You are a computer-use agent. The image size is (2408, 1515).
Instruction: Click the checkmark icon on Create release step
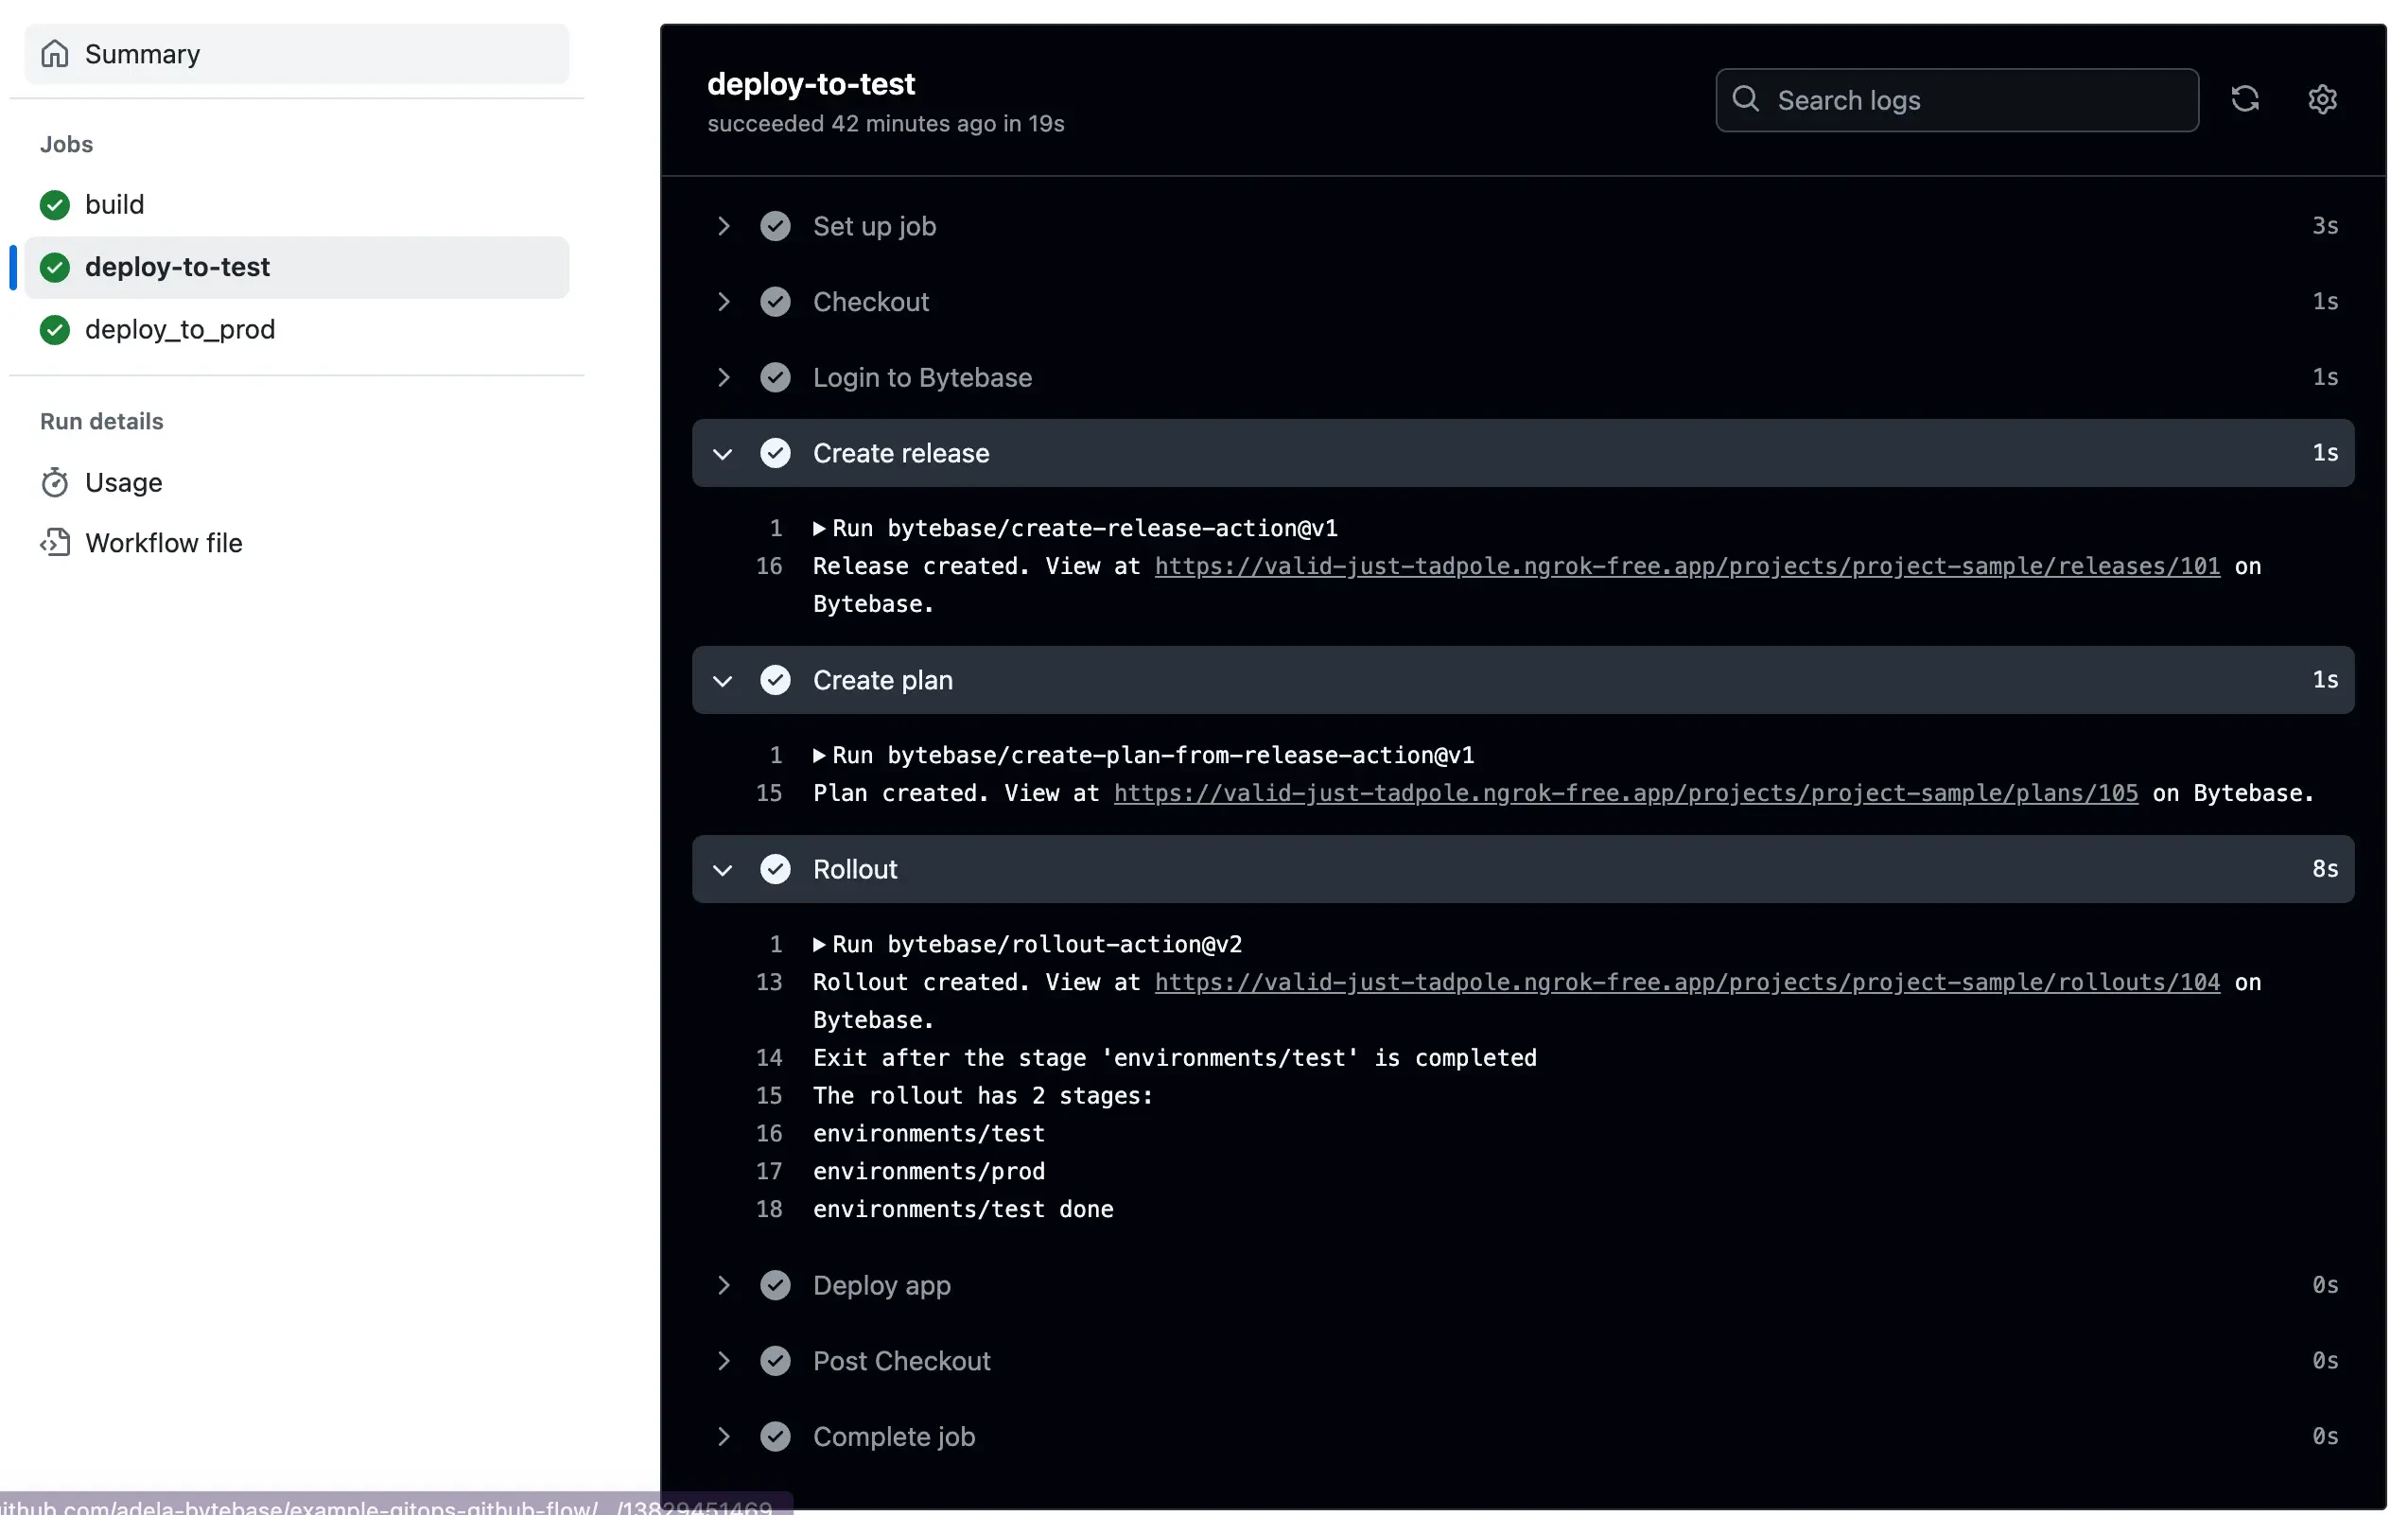click(776, 453)
